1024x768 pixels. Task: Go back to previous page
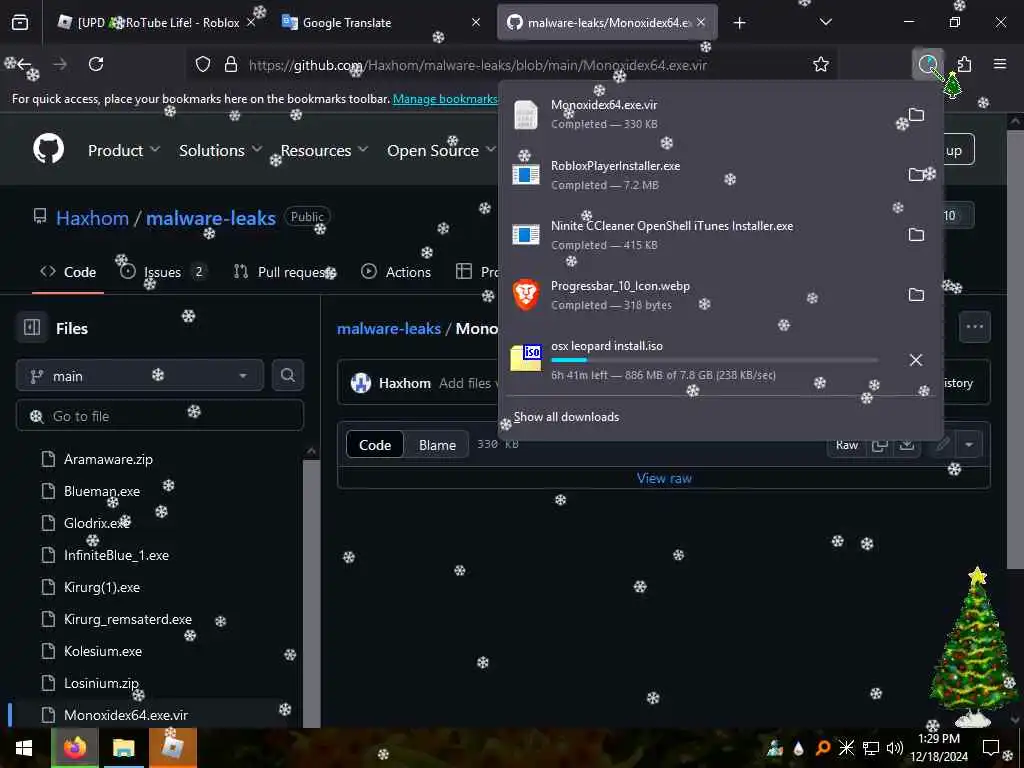(x=24, y=64)
